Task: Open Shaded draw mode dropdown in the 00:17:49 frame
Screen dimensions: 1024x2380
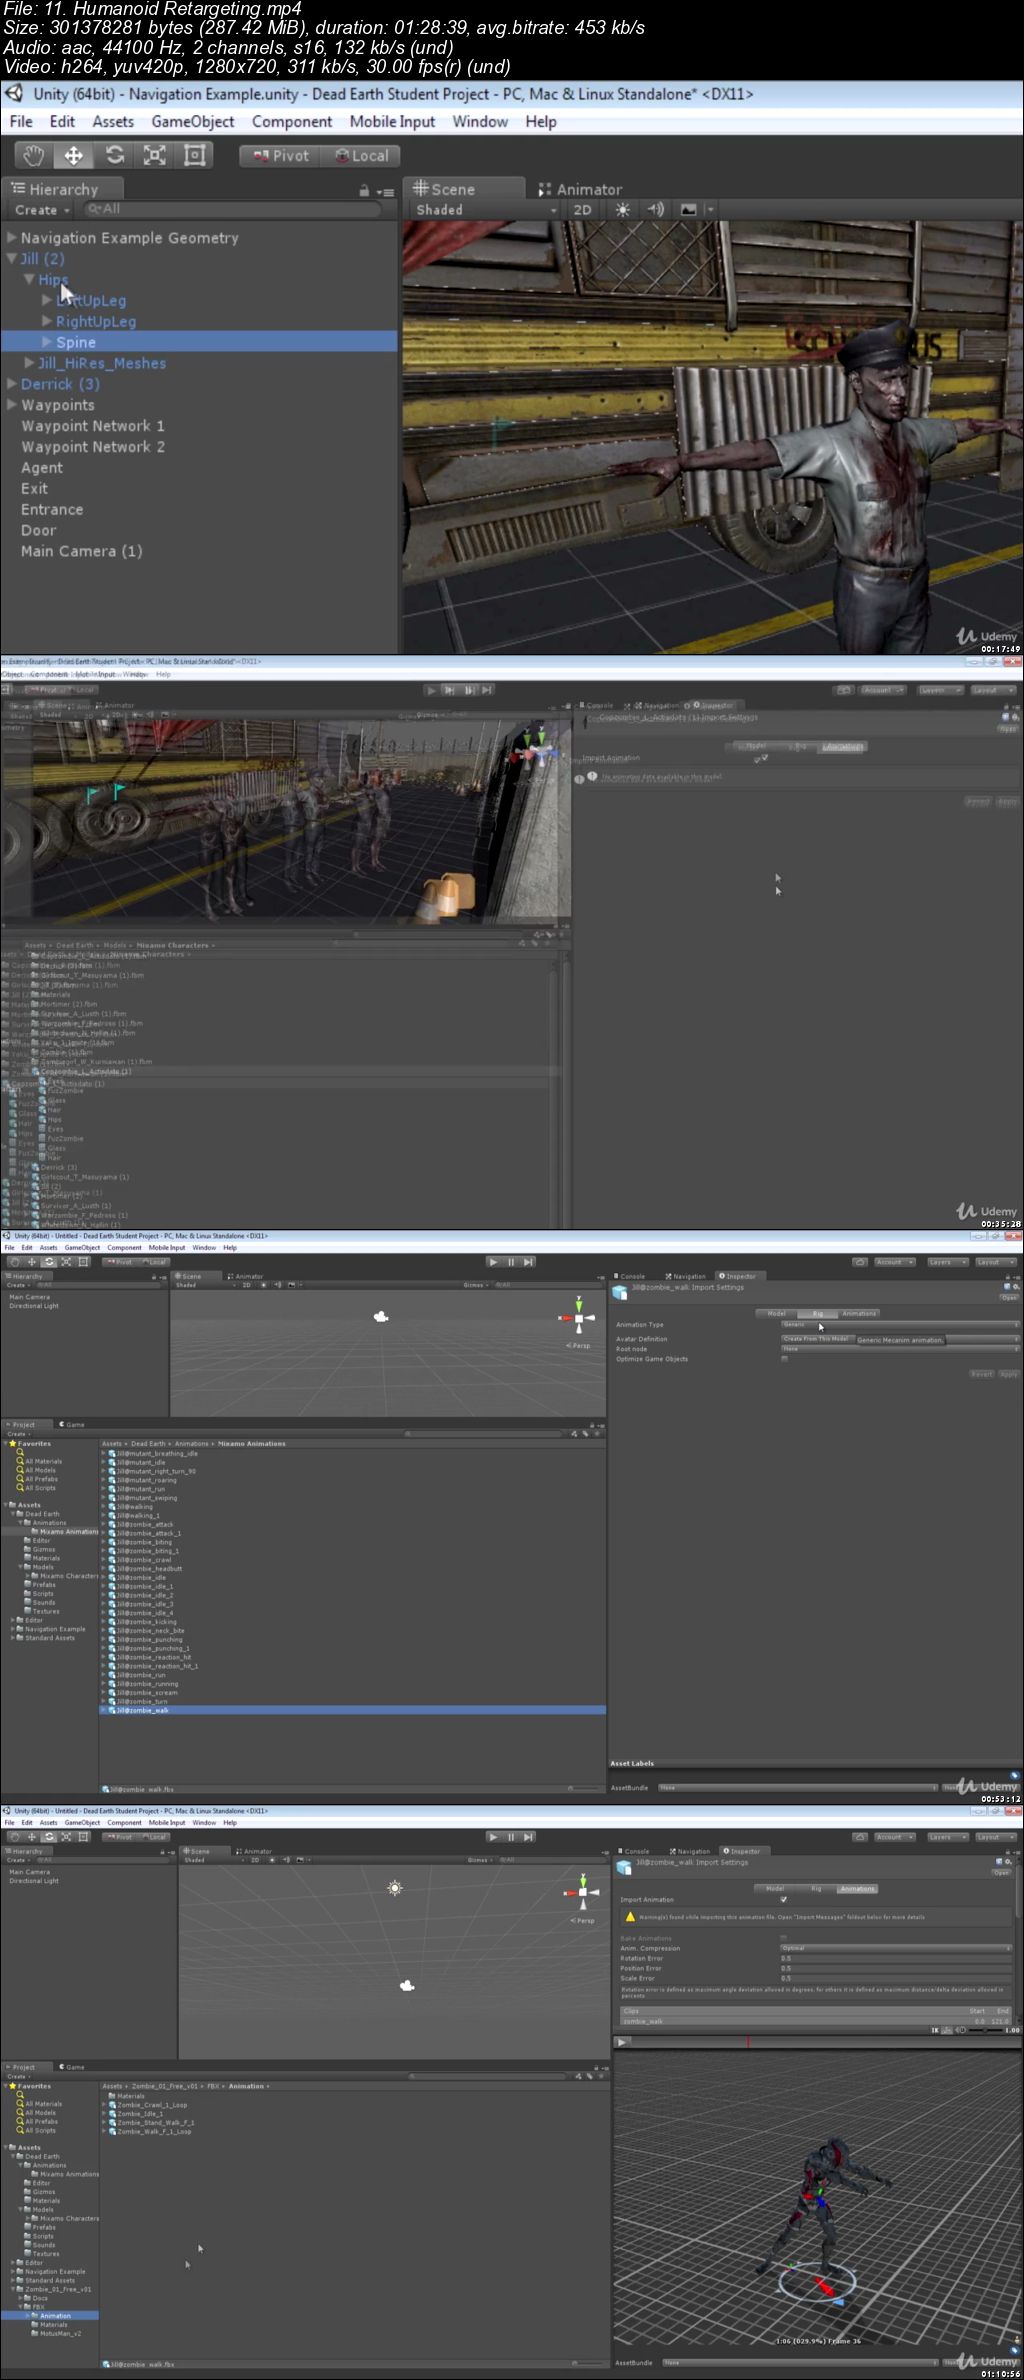Action: [x=484, y=210]
